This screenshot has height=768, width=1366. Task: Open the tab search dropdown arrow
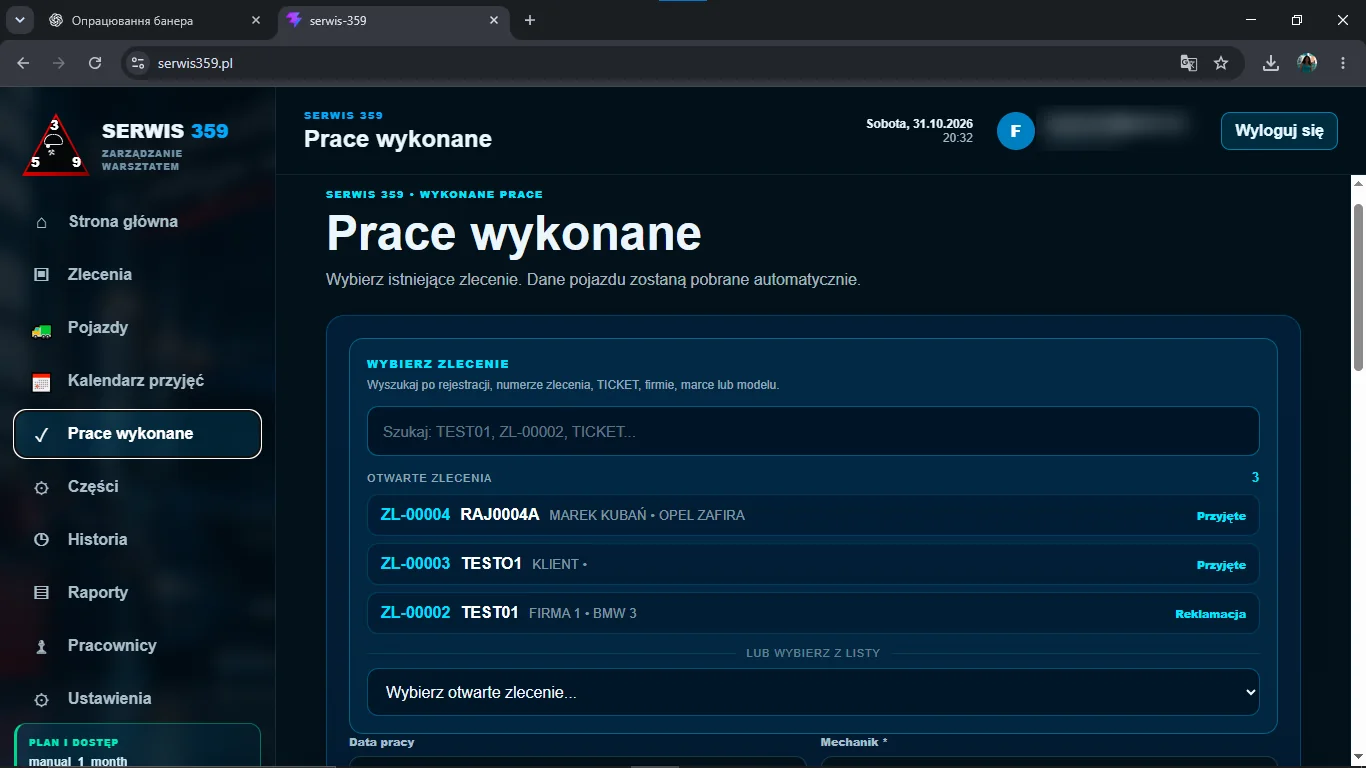pos(19,20)
